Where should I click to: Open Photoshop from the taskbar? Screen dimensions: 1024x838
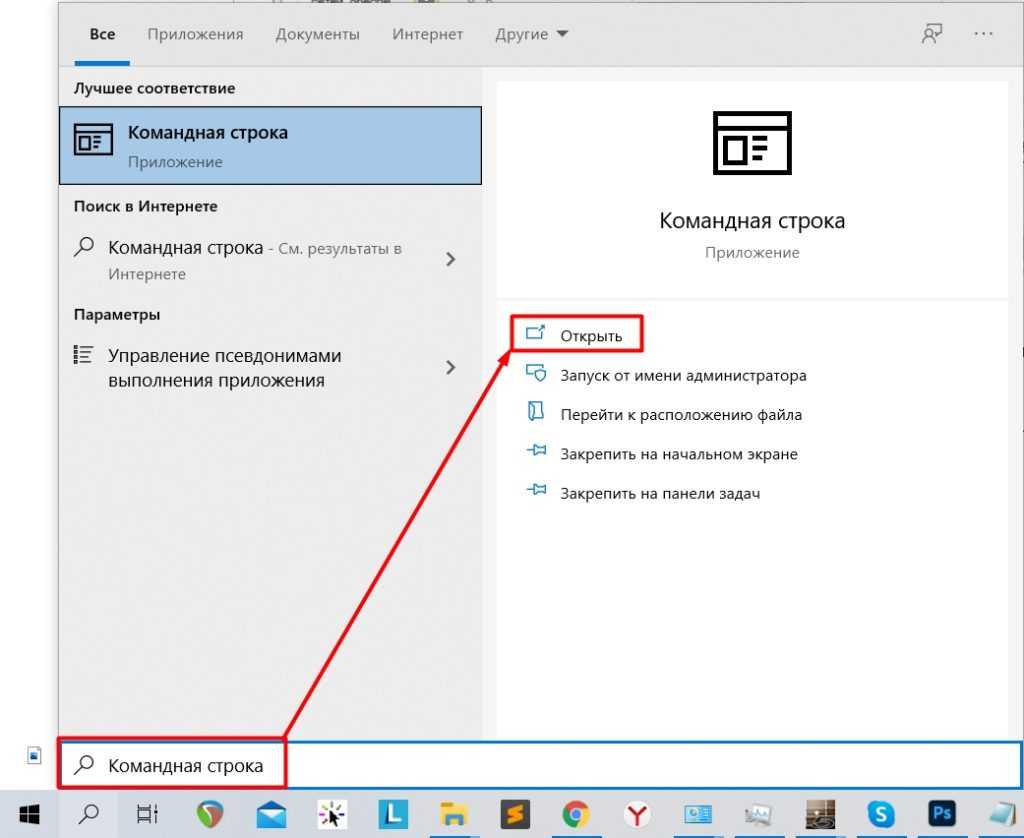pos(941,813)
